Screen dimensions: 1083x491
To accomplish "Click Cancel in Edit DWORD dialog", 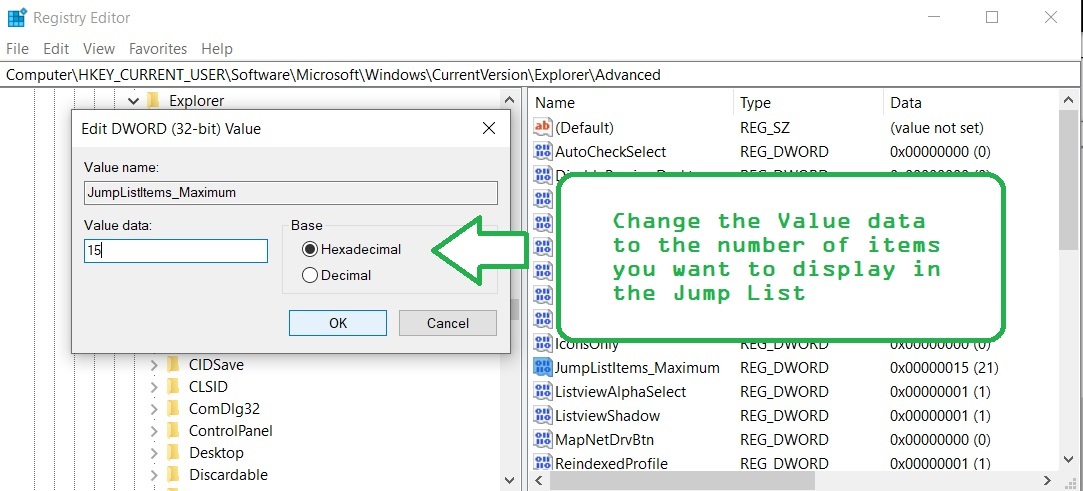I will pyautogui.click(x=448, y=322).
